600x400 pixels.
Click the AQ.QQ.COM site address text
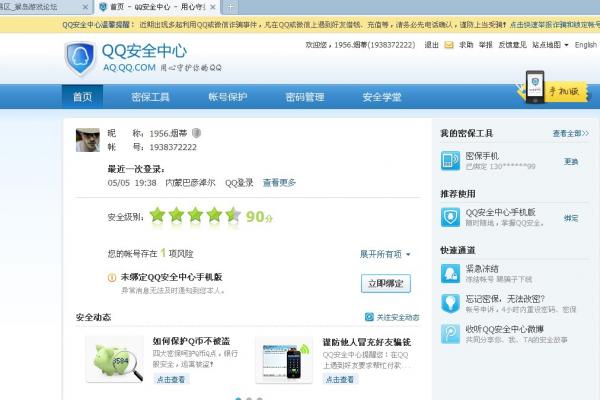[129, 67]
